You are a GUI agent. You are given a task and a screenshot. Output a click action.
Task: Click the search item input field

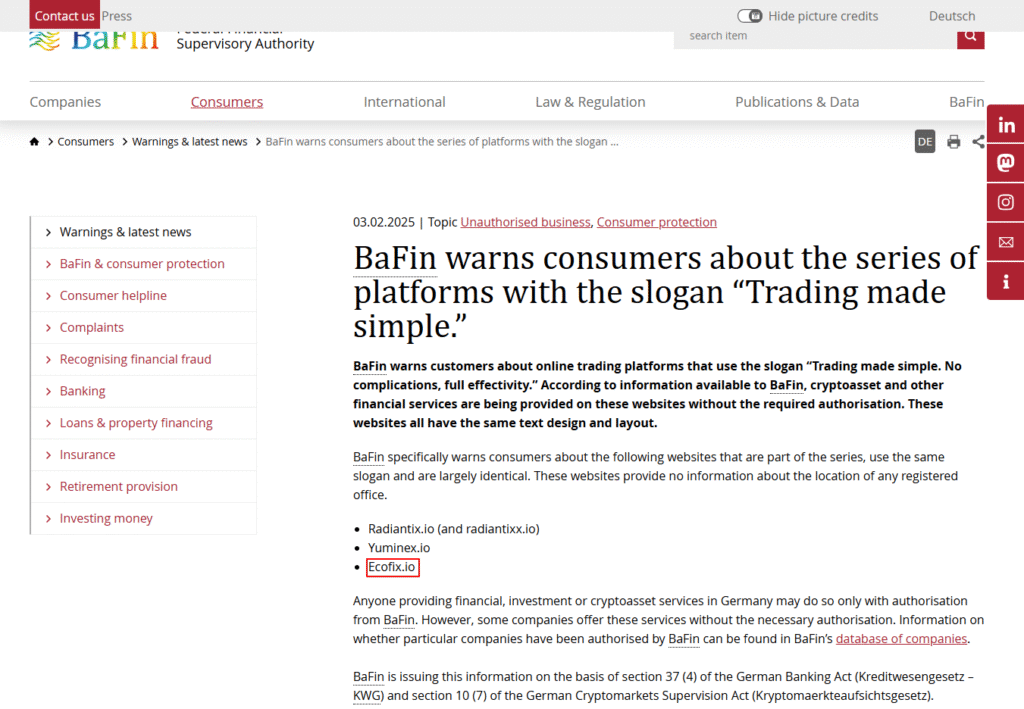(x=815, y=39)
